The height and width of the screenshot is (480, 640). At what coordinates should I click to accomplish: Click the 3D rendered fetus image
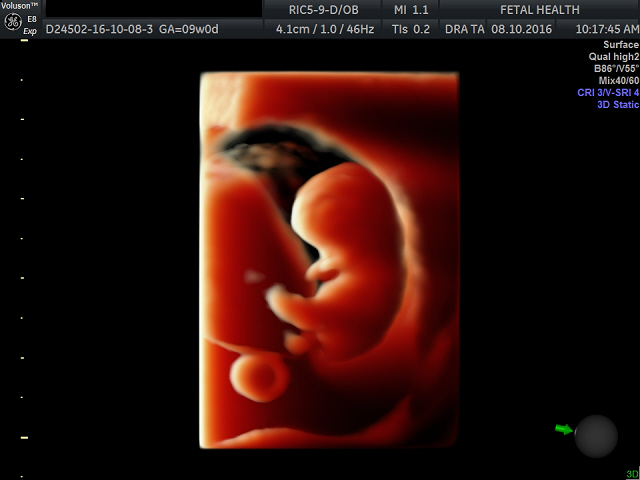click(x=329, y=260)
